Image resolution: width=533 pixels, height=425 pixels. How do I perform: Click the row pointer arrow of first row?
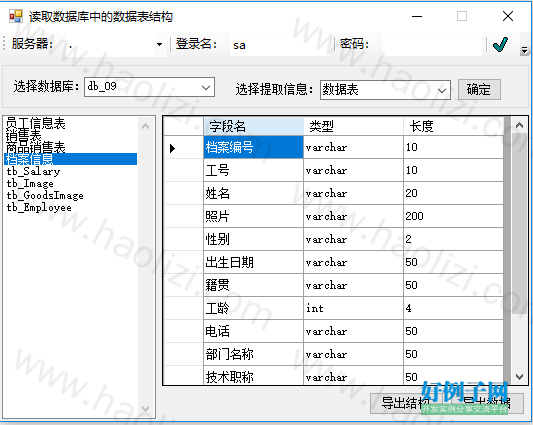coord(172,148)
